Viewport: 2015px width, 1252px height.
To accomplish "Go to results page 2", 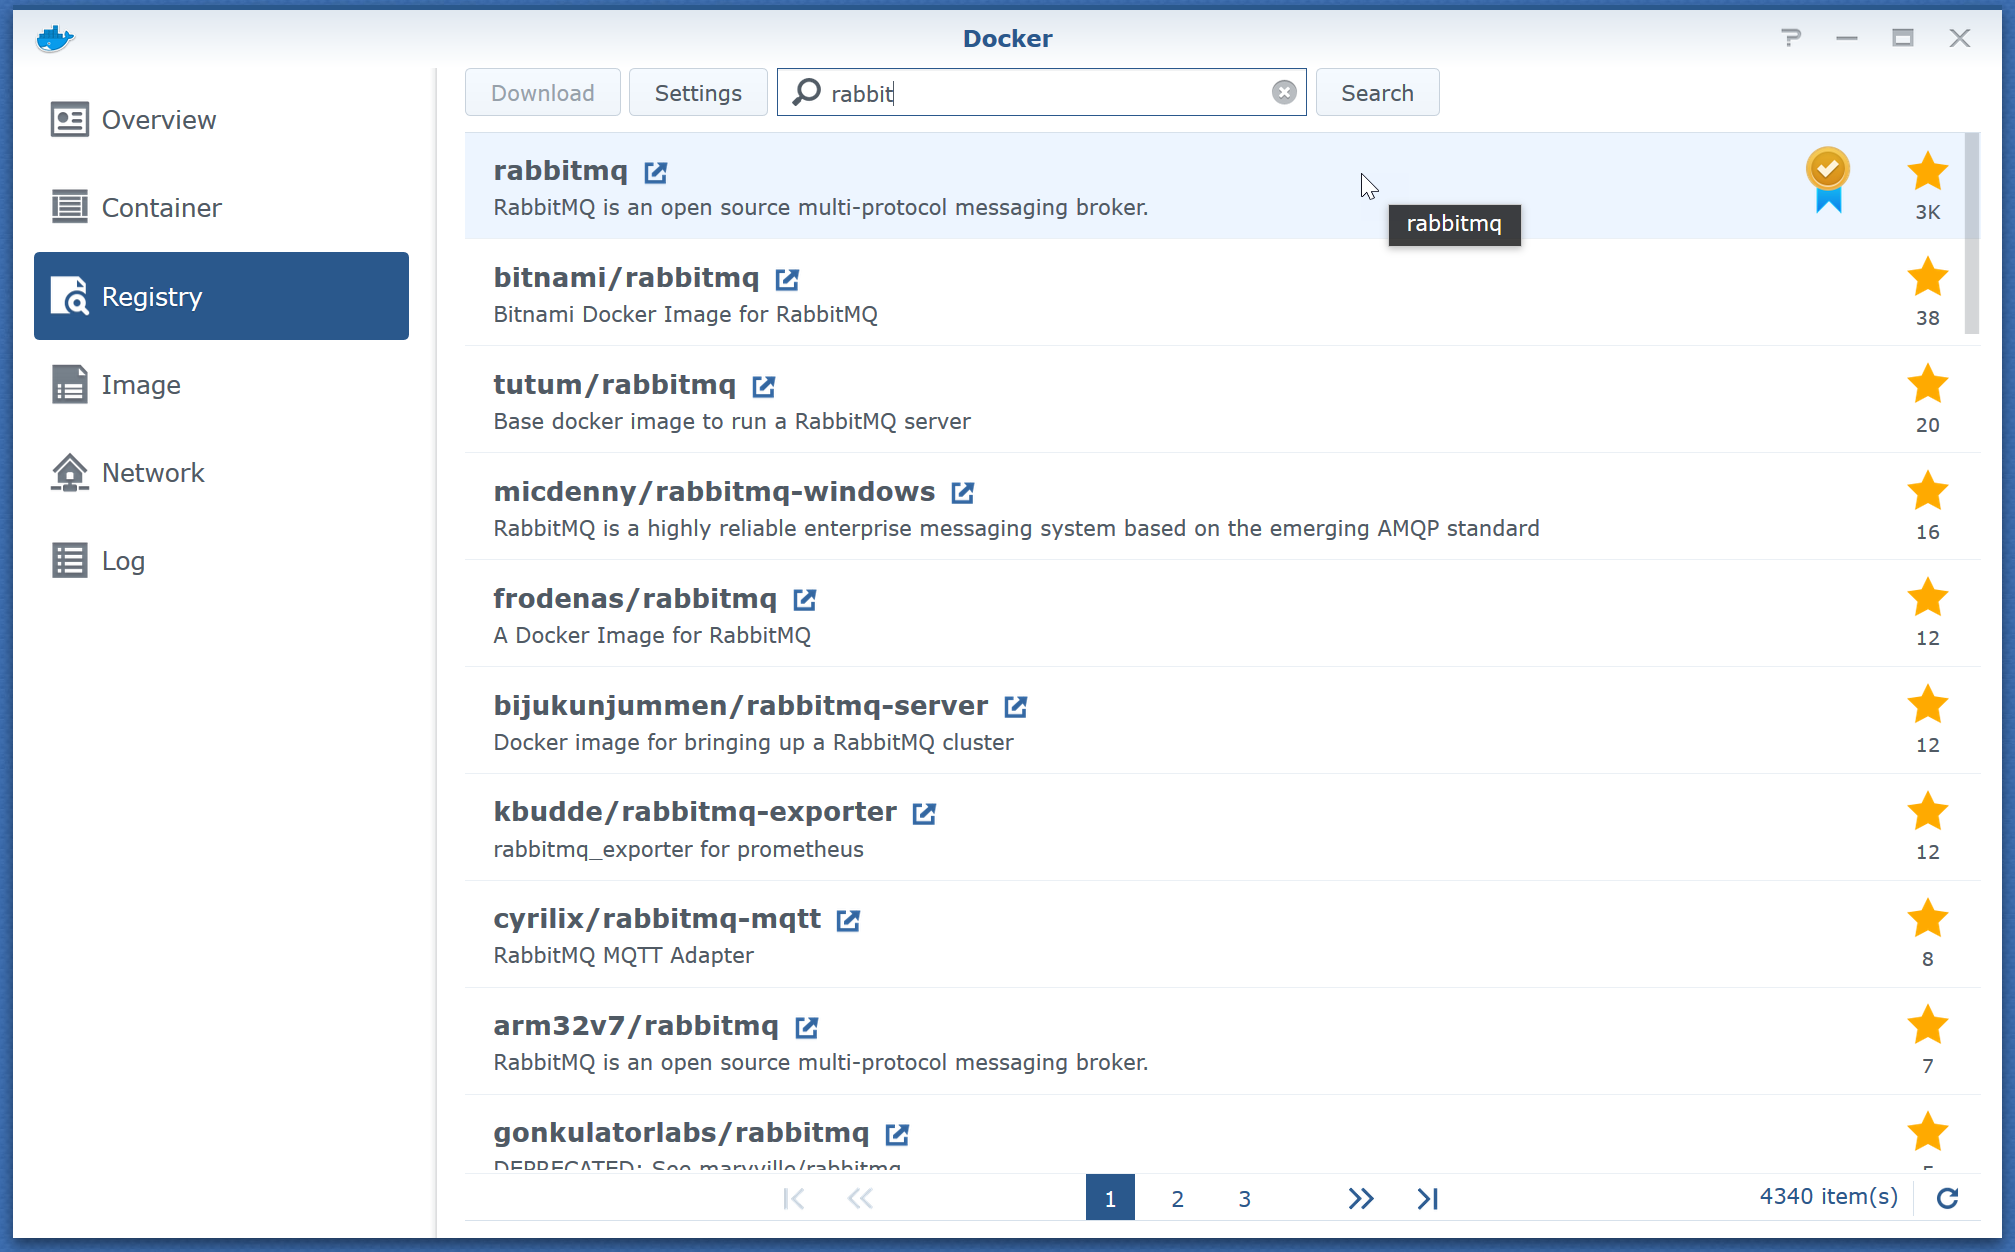I will (1177, 1198).
